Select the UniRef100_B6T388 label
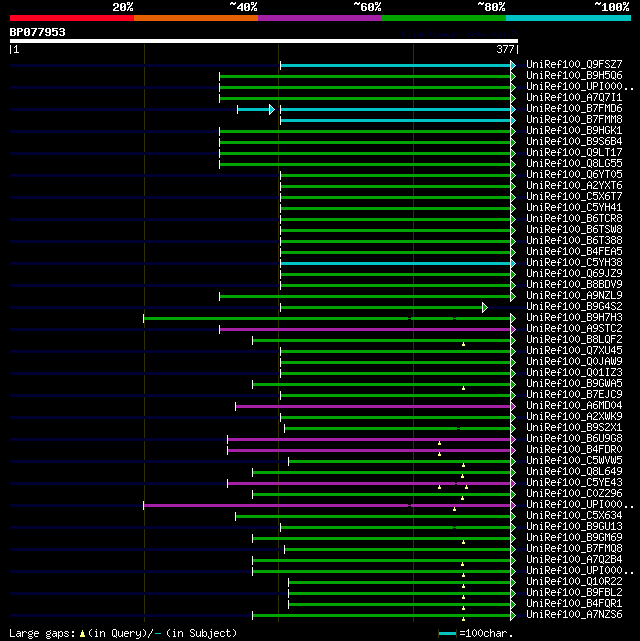Screen dimensions: 640x641 (x=574, y=241)
